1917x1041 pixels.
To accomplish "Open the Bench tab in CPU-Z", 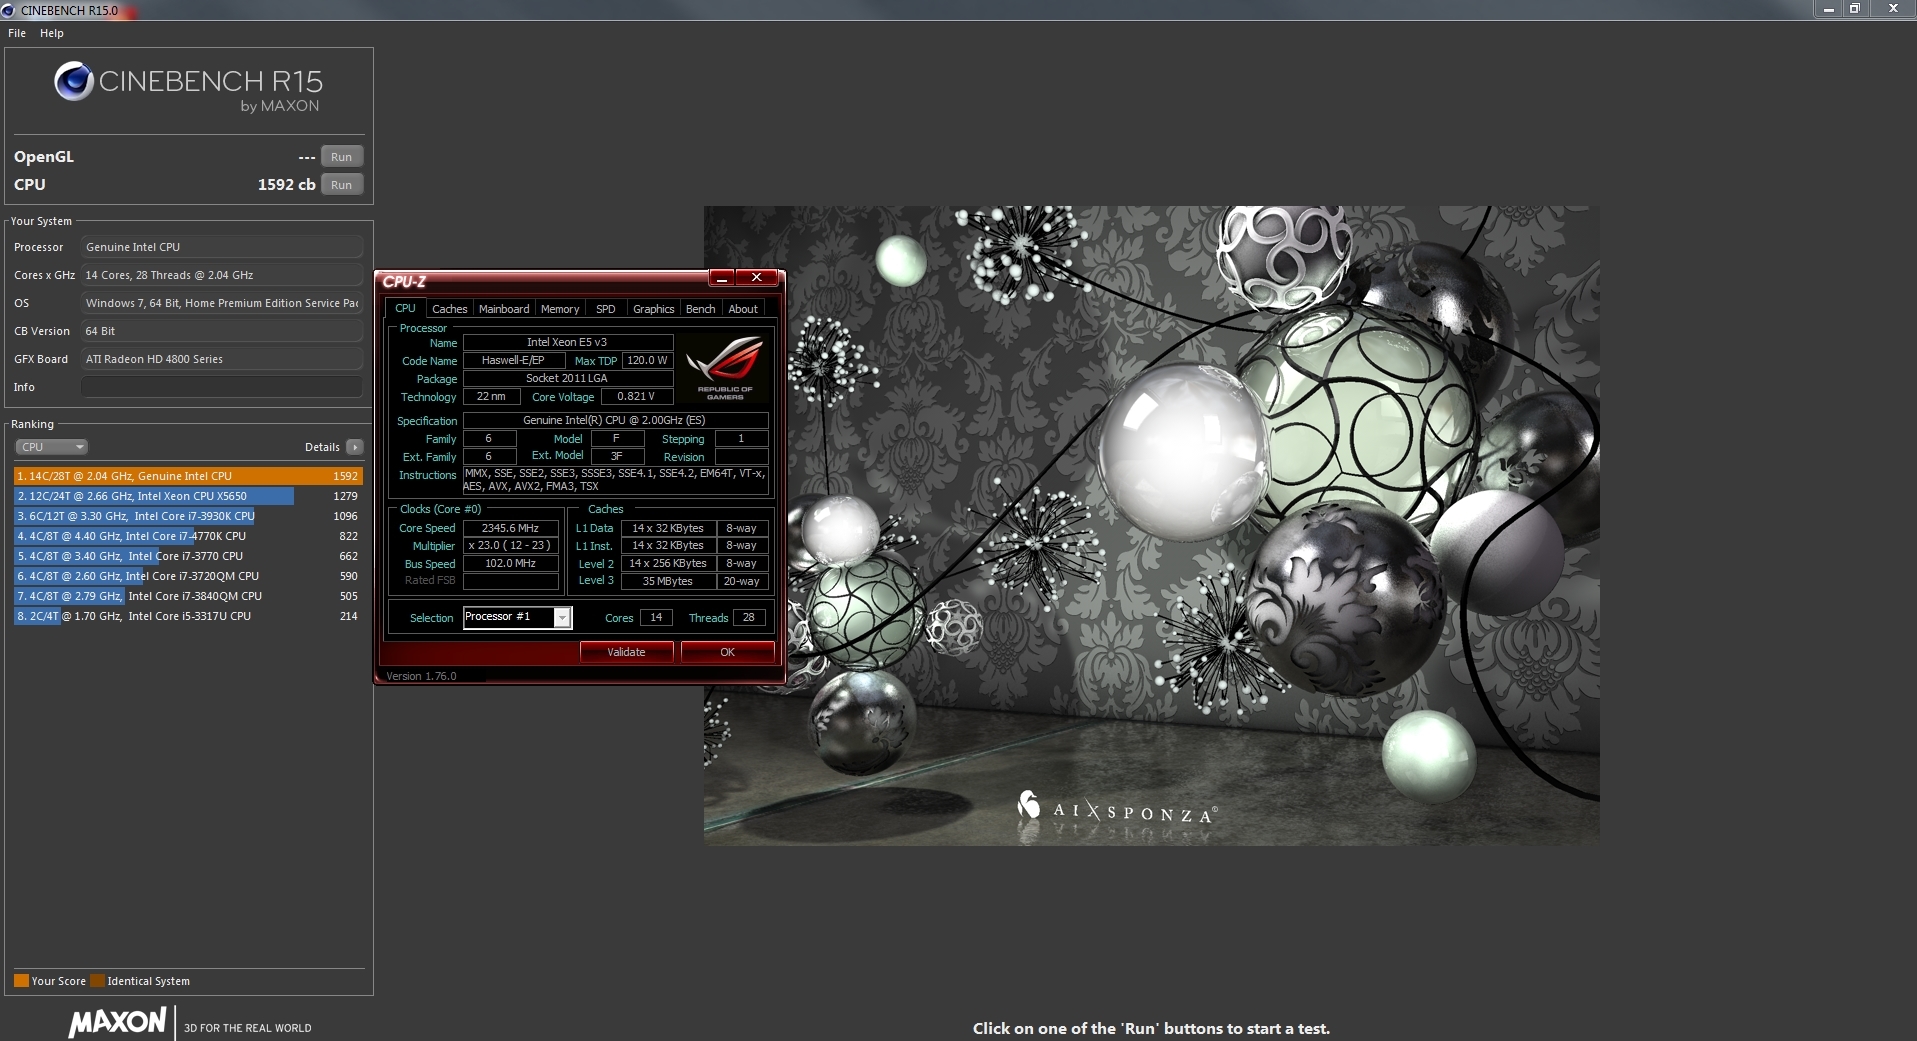I will (x=701, y=309).
